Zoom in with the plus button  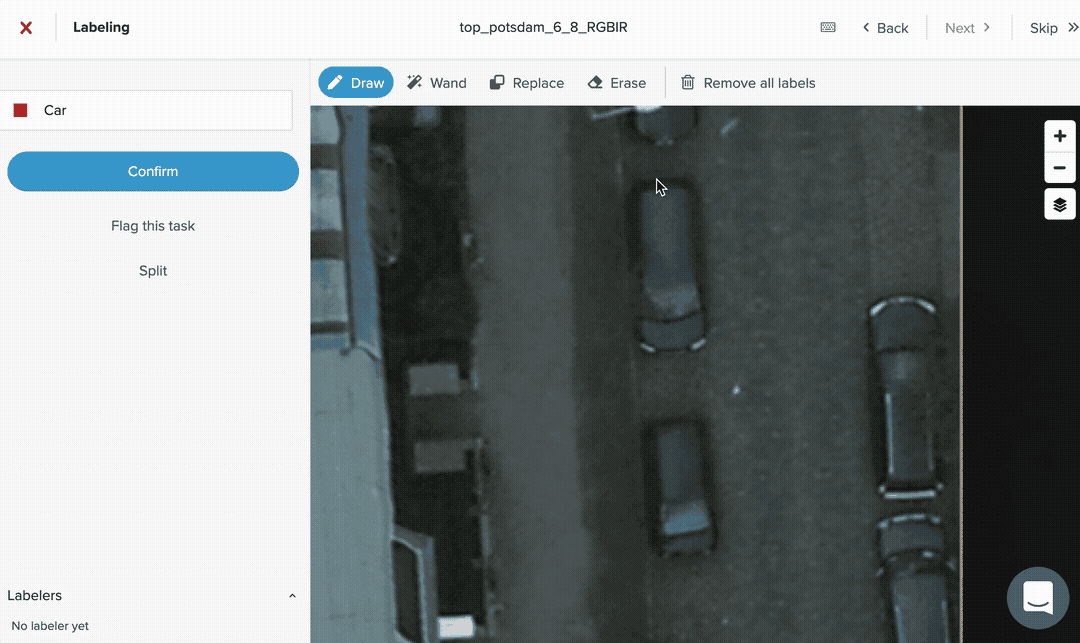tap(1059, 137)
